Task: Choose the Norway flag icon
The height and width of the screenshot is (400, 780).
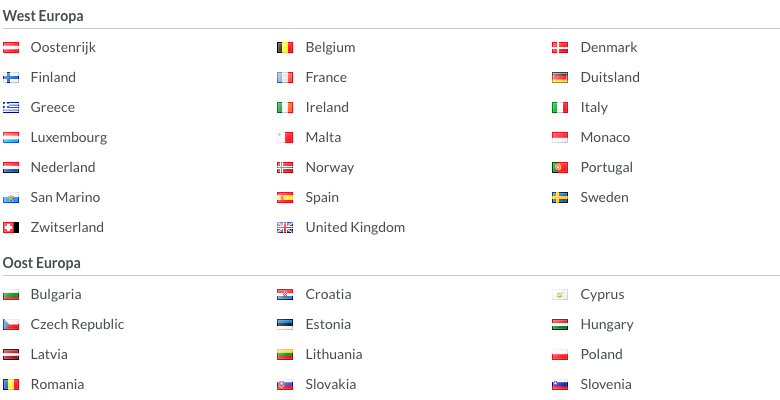Action: (285, 168)
